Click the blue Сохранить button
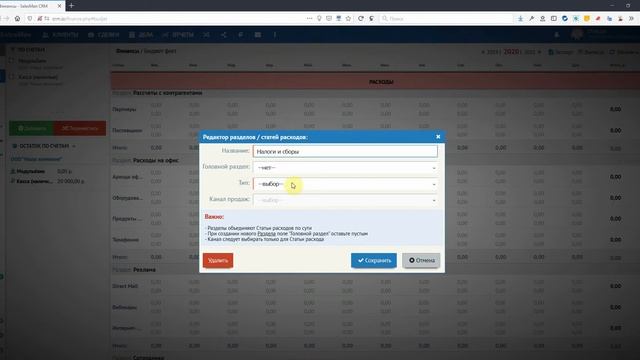 (x=374, y=260)
